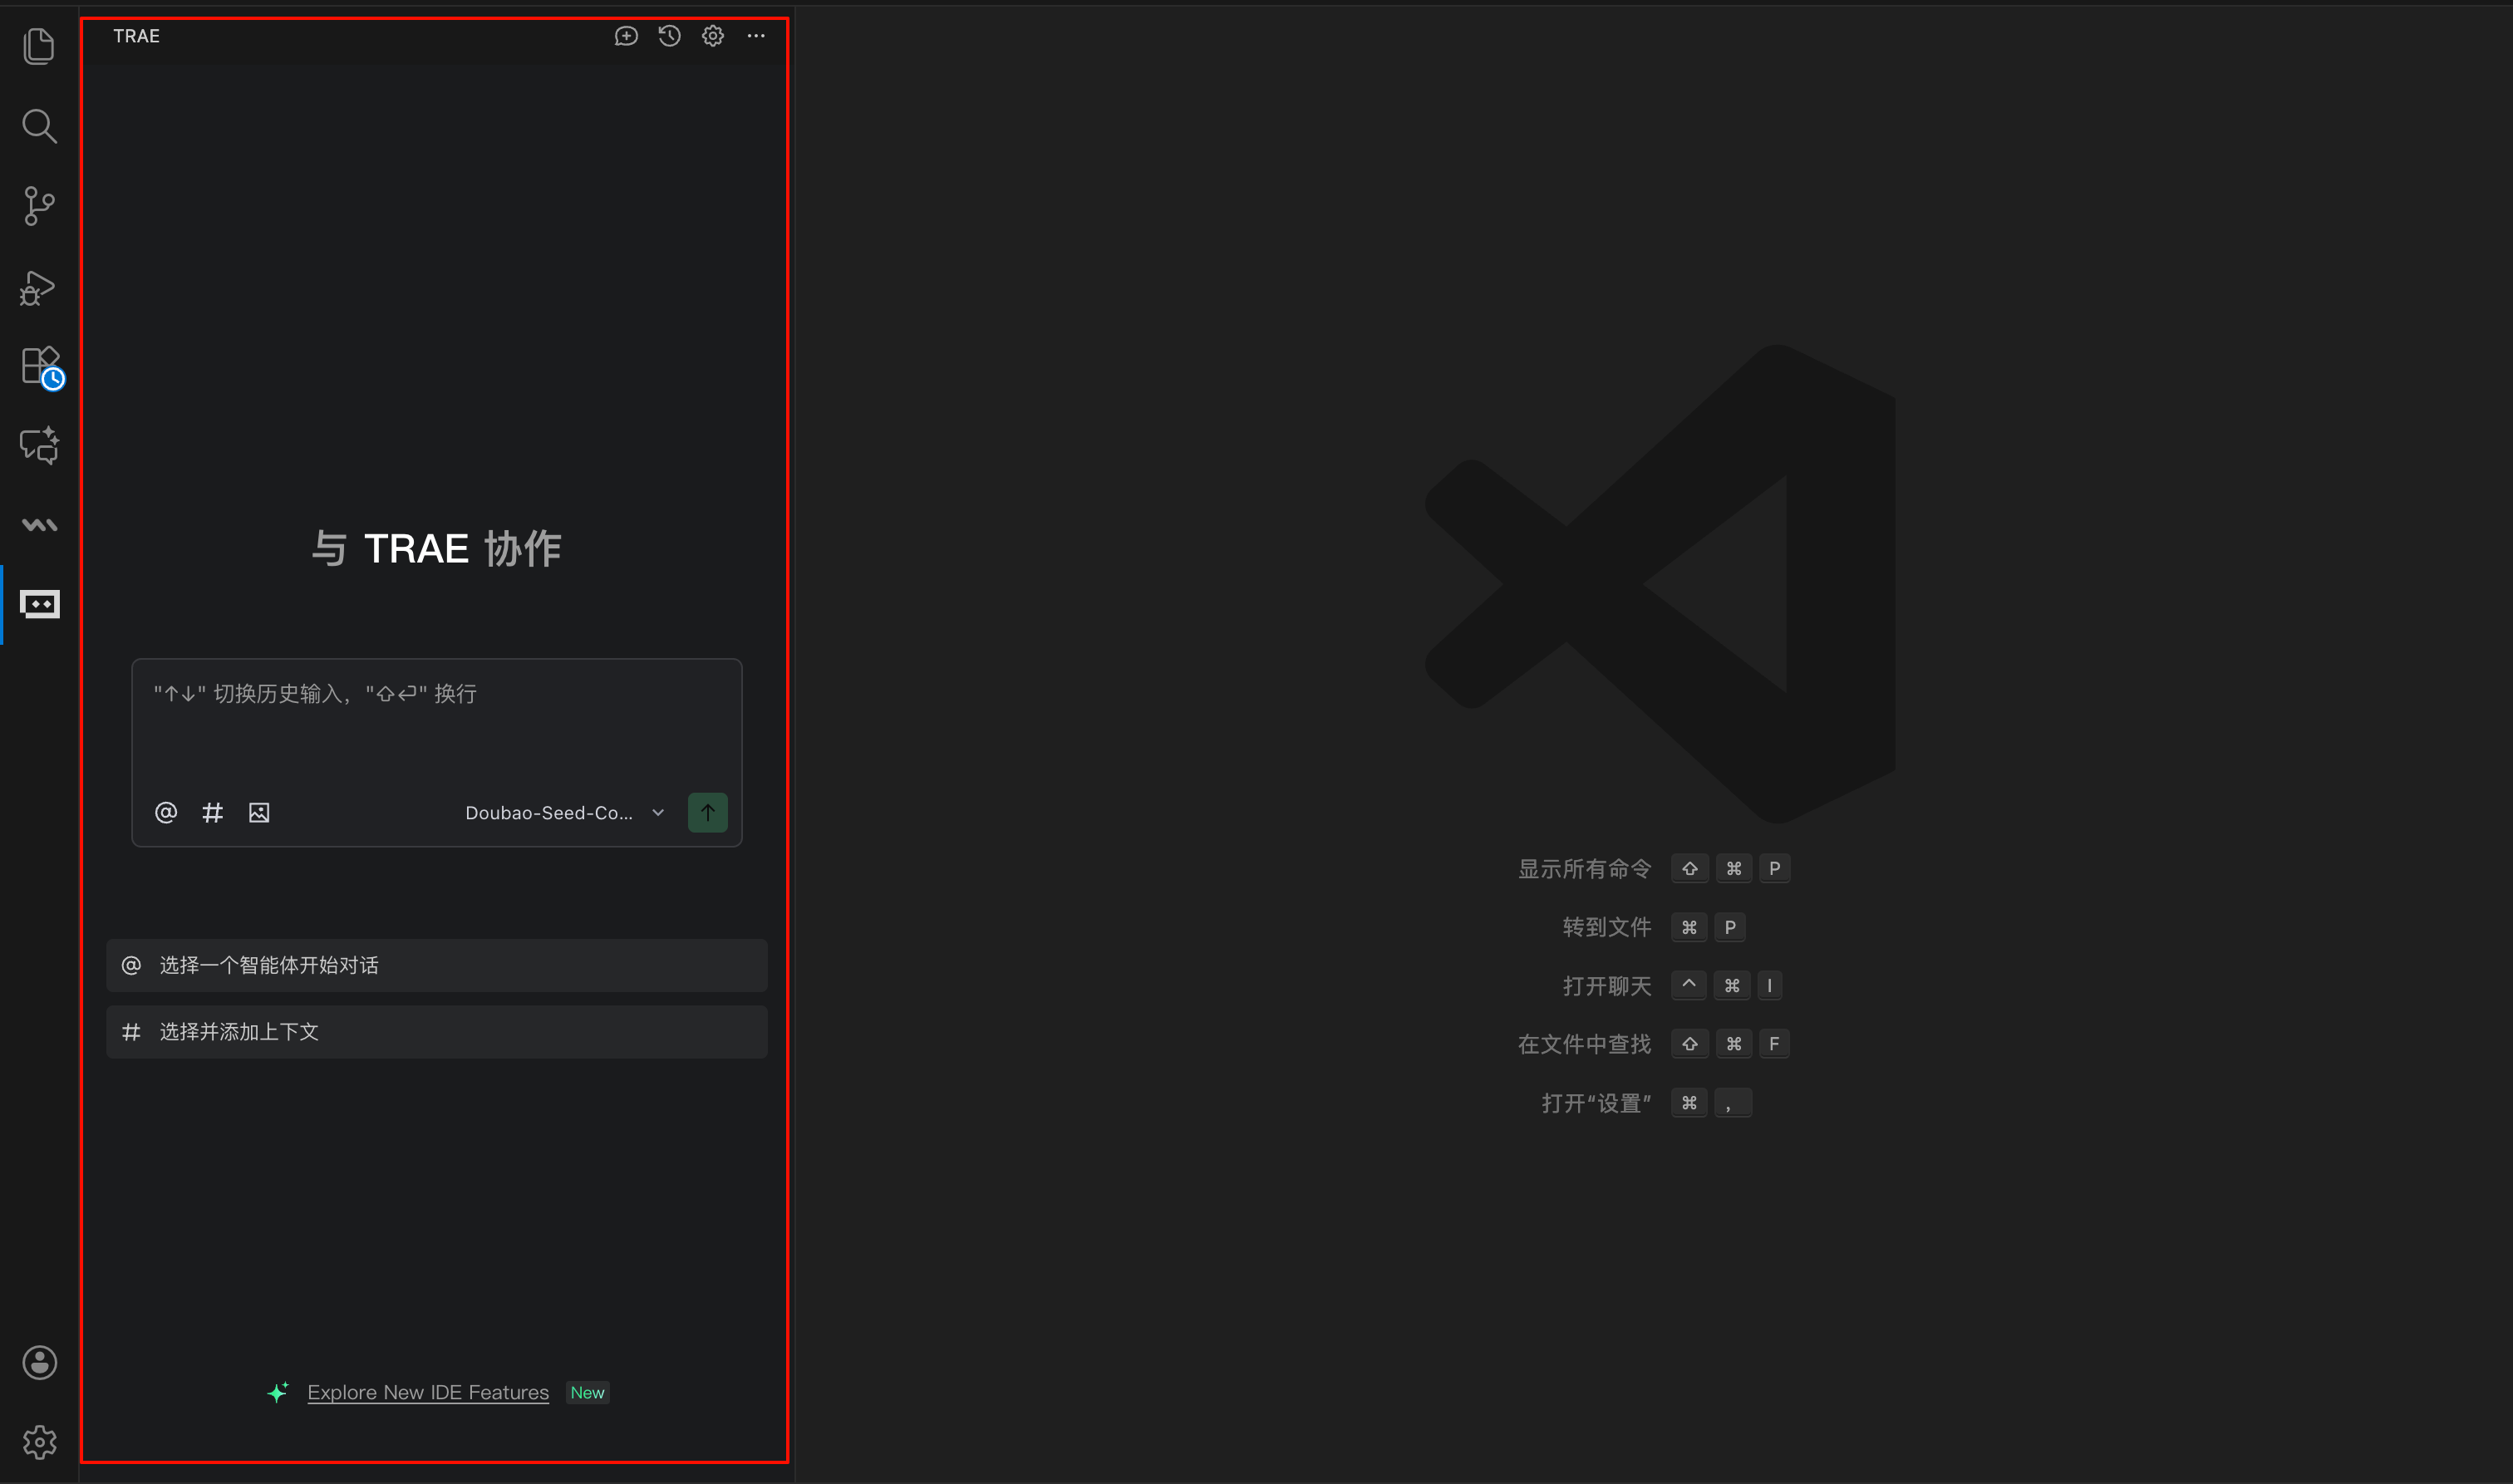Open Explore New IDE Features link

(428, 1392)
